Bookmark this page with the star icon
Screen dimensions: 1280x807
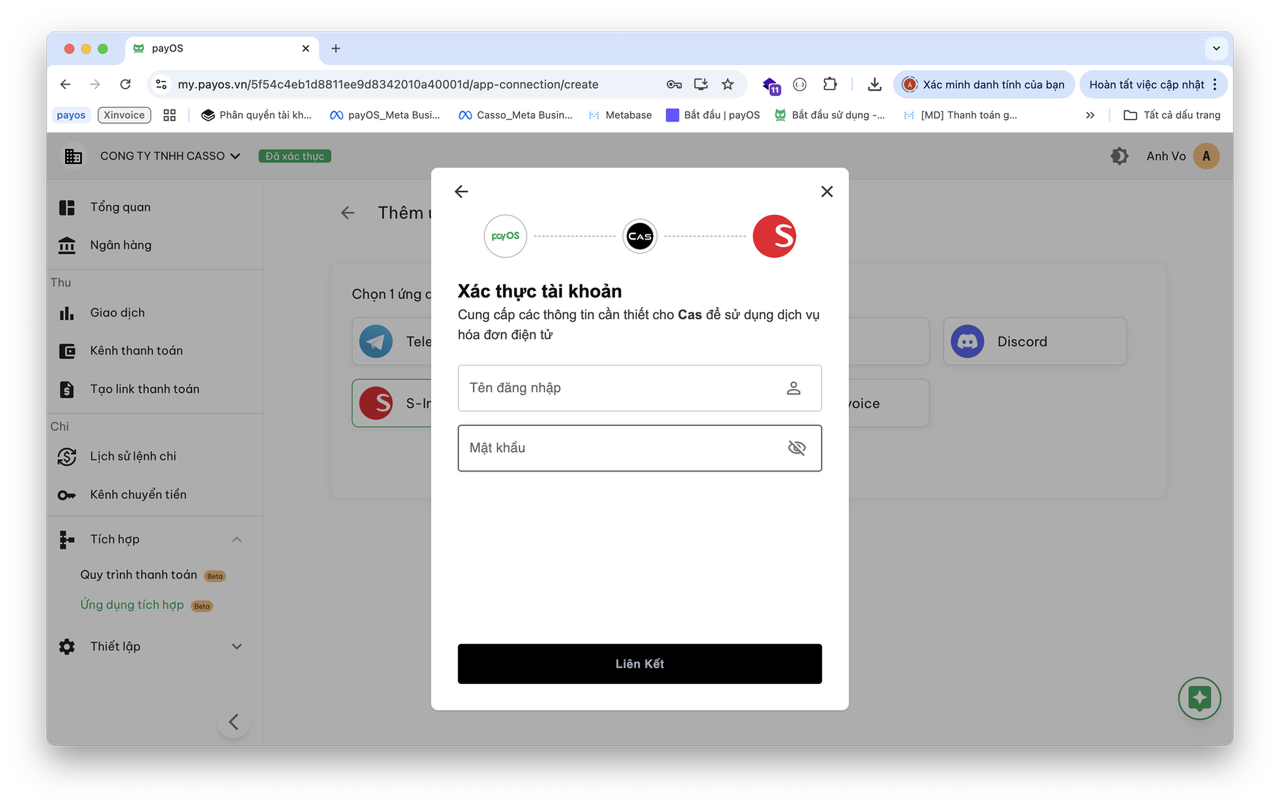728,85
